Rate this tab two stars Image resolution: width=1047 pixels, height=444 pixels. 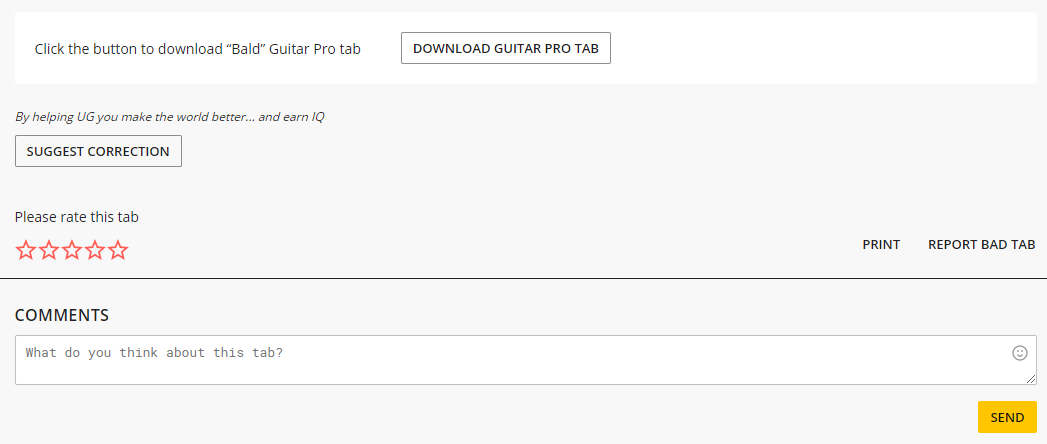pyautogui.click(x=49, y=250)
